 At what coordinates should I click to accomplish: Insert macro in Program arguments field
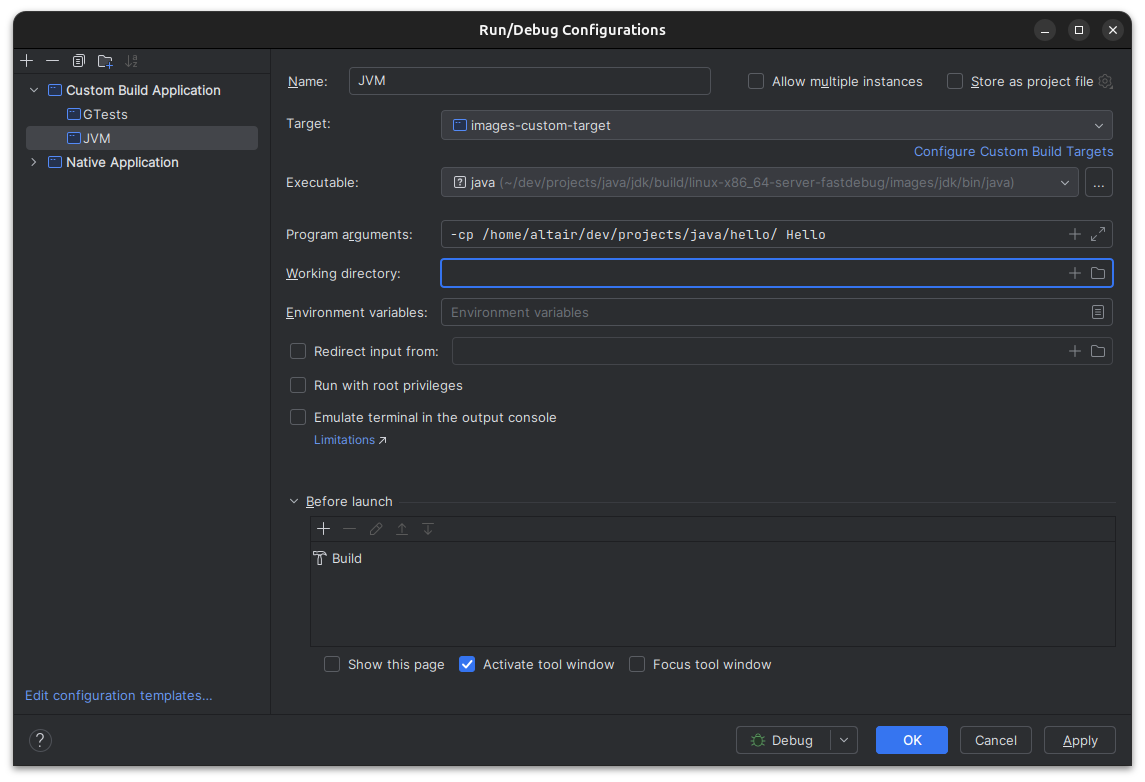(x=1074, y=234)
